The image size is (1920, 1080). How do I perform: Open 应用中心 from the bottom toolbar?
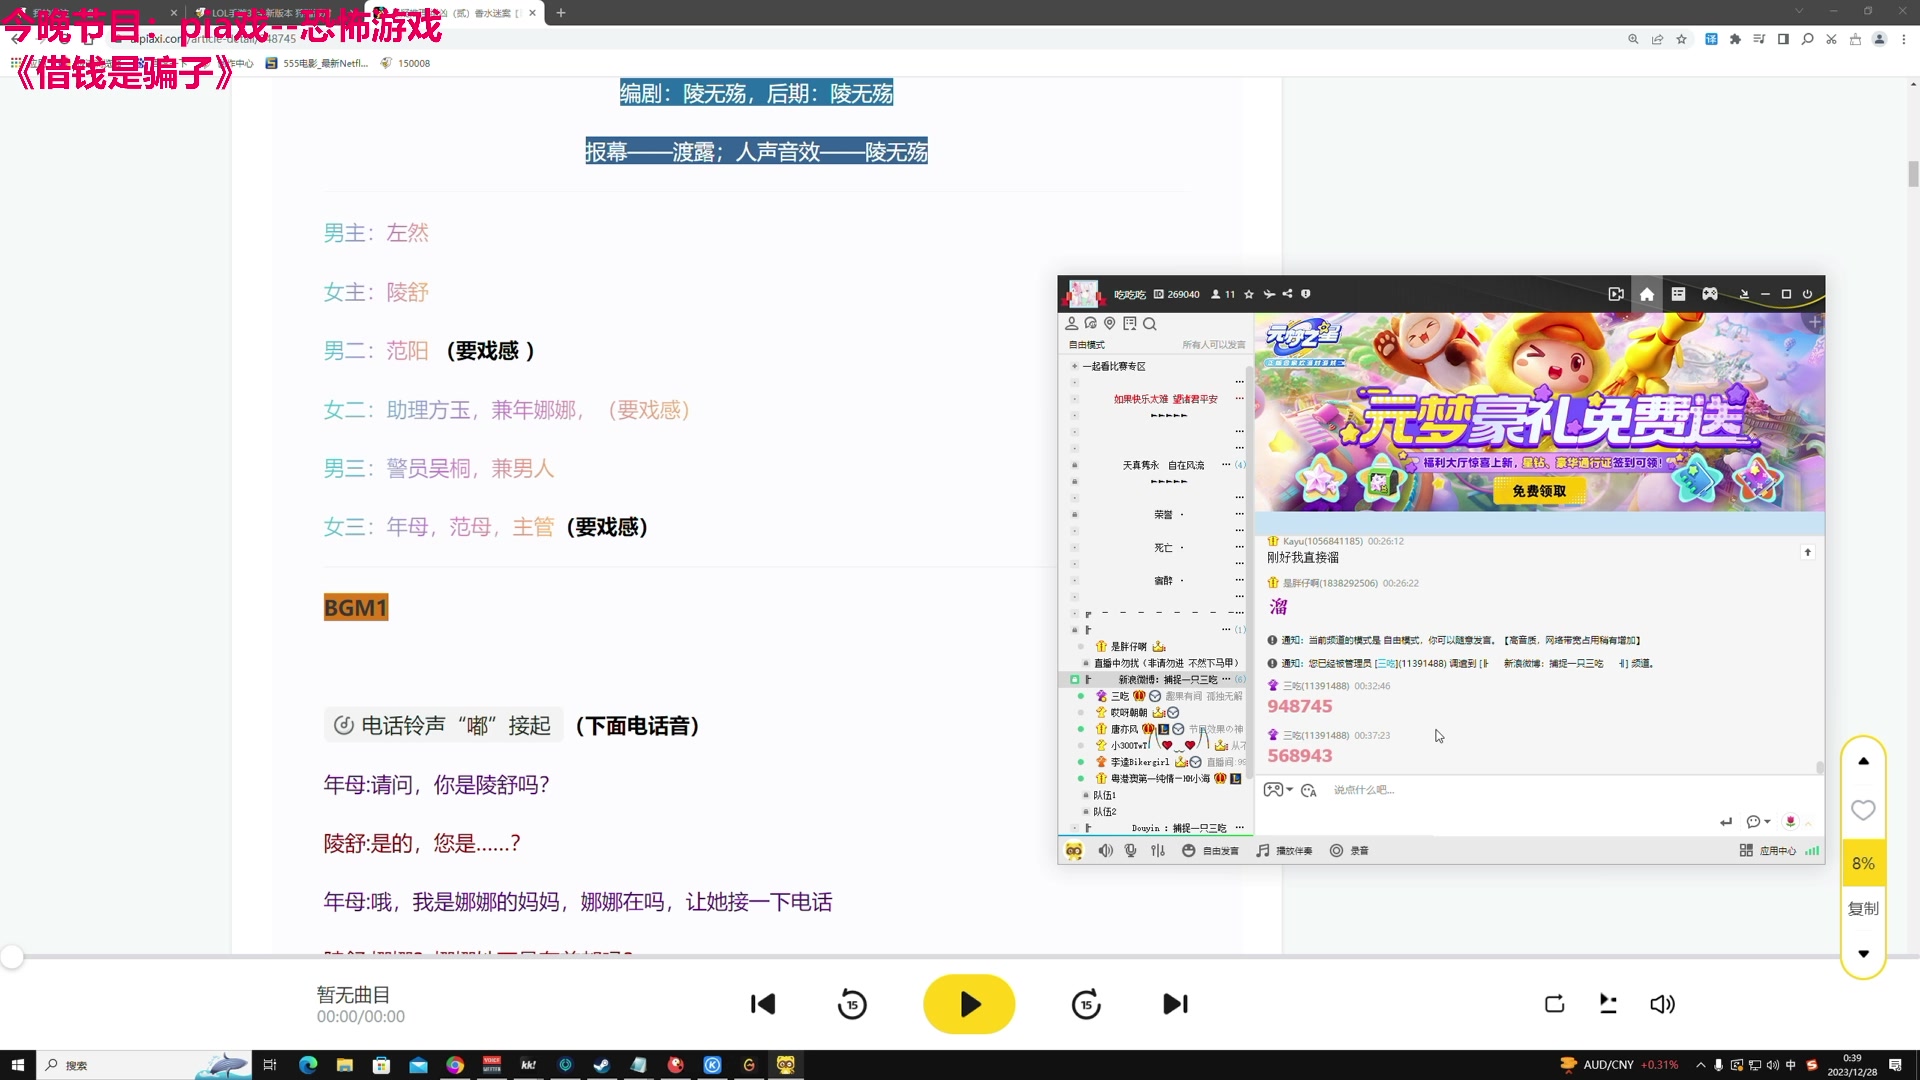click(1779, 850)
